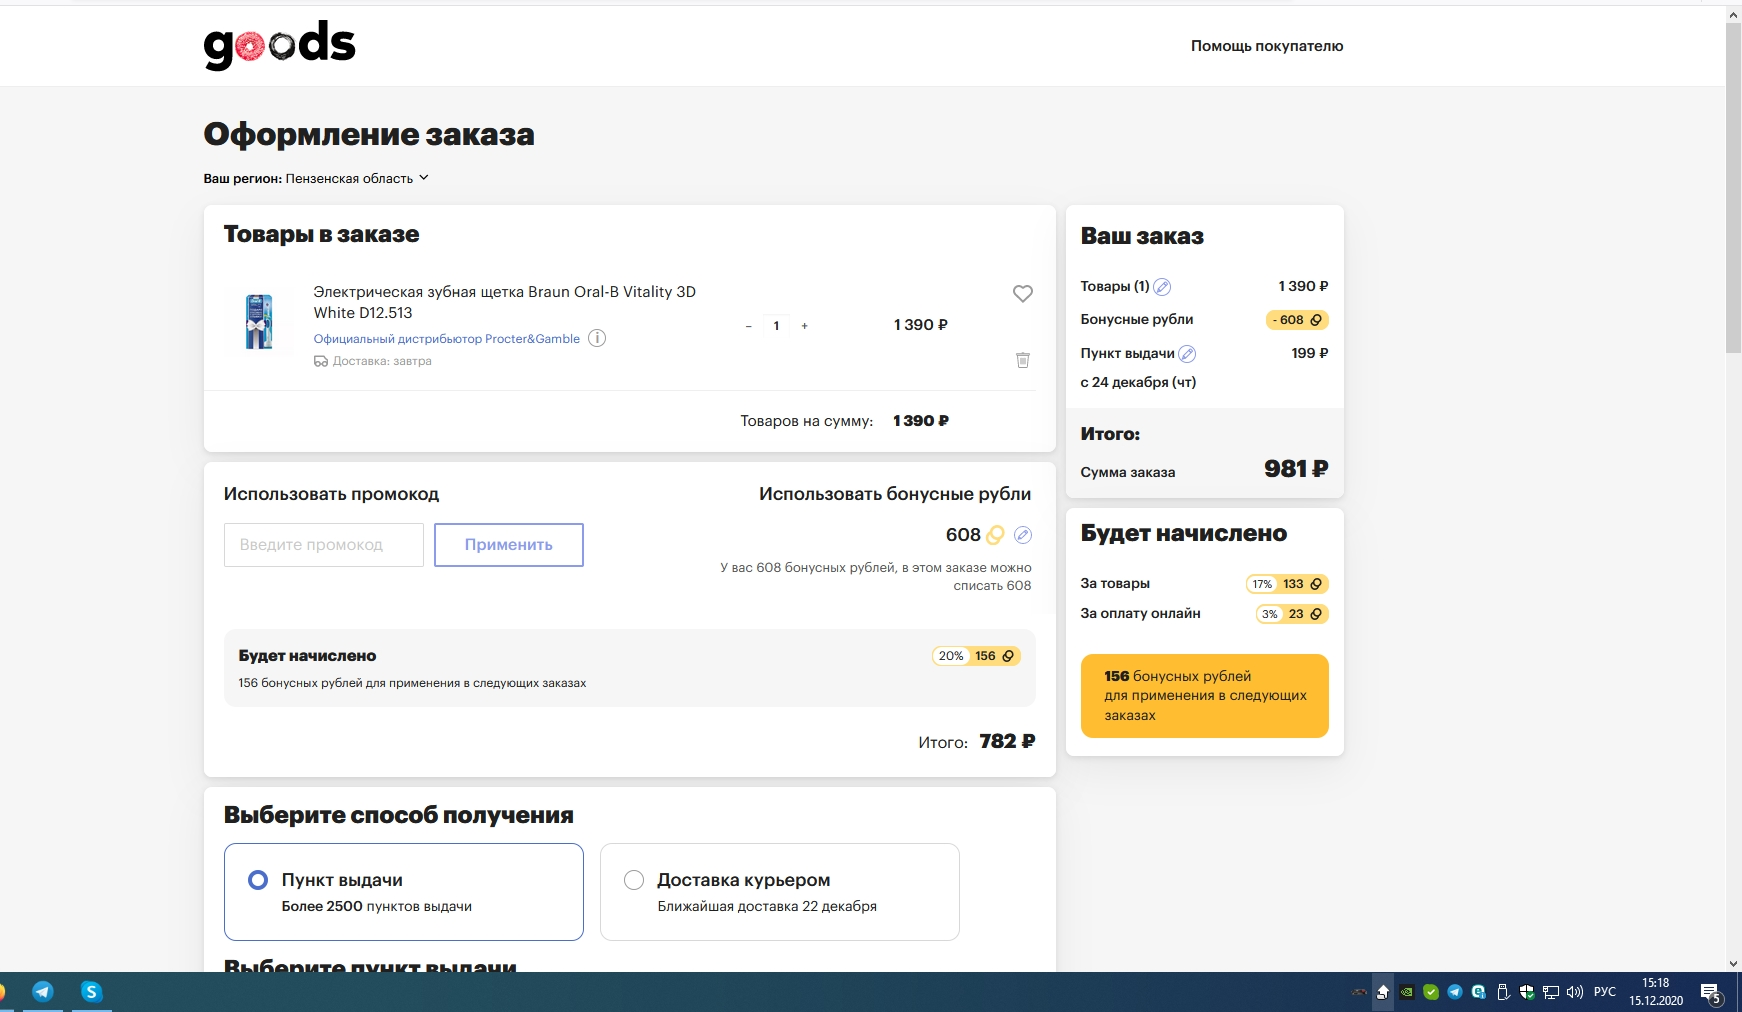1742x1012 pixels.
Task: Open the network icon in the system tray
Action: coord(1551,992)
